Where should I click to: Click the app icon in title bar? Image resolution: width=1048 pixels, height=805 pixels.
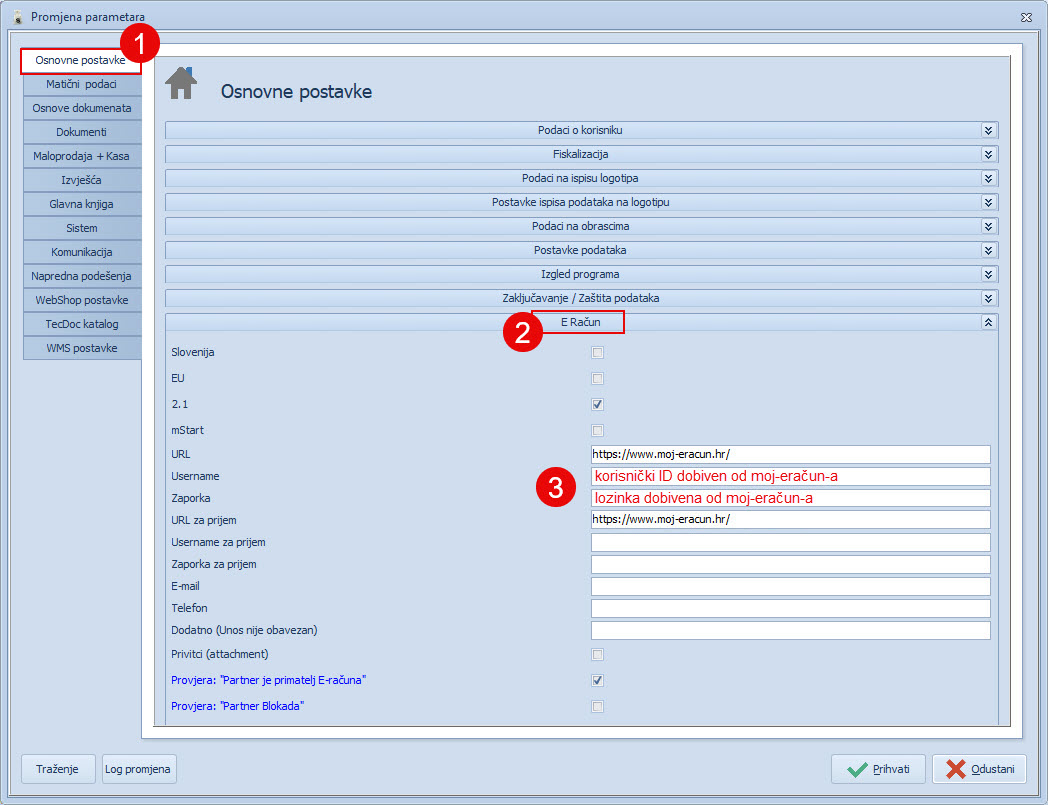coord(16,17)
